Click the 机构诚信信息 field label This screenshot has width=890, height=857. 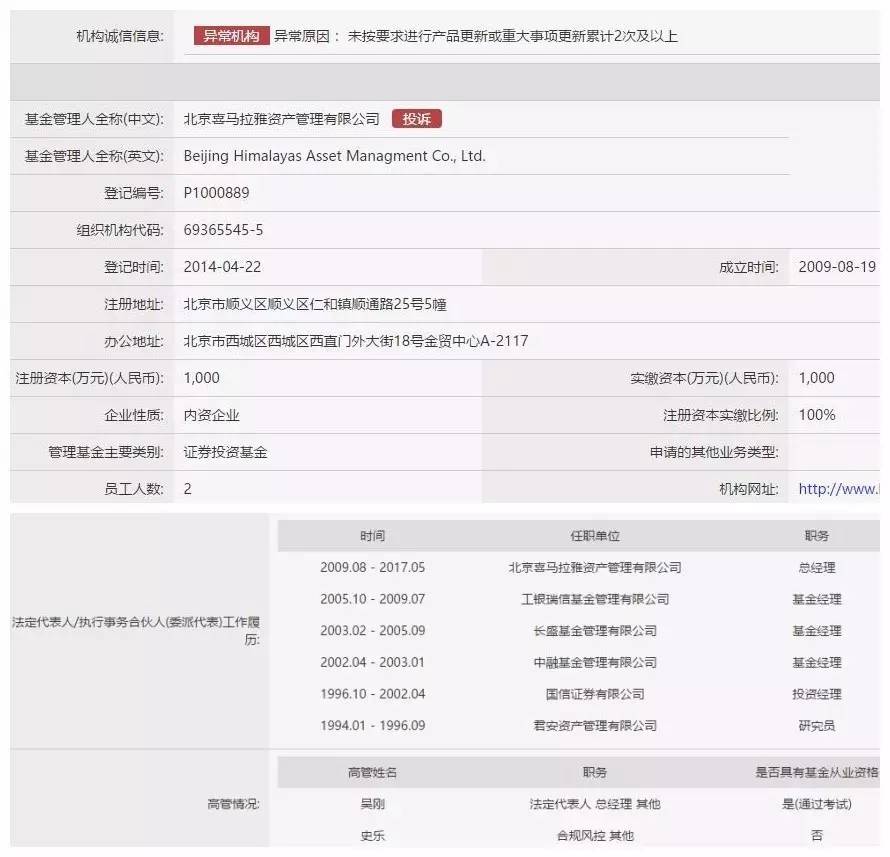(120, 36)
